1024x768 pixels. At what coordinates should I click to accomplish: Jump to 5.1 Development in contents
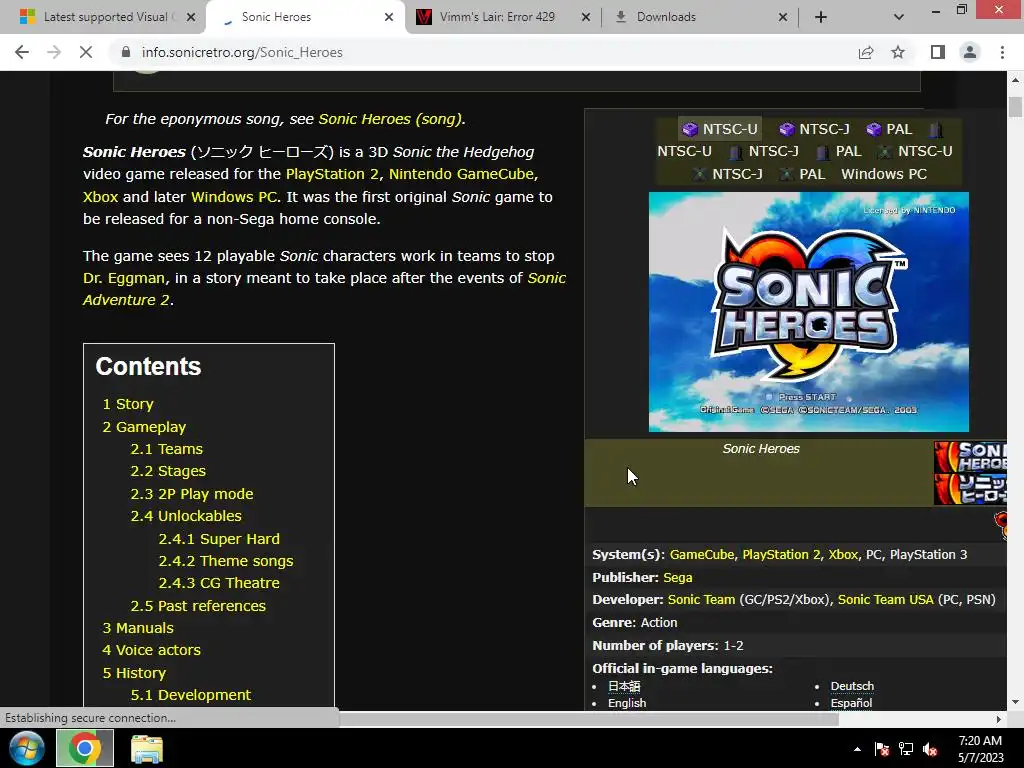pos(191,696)
